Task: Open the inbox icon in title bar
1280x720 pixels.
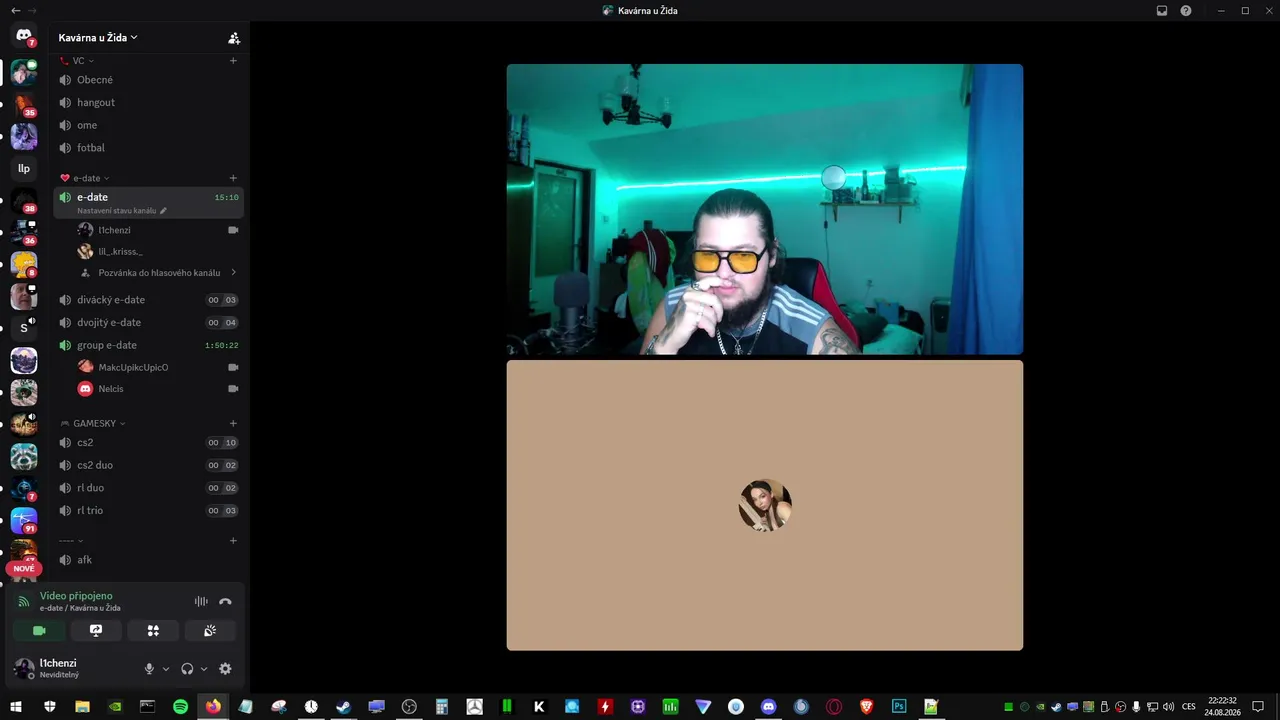Action: pos(1162,10)
